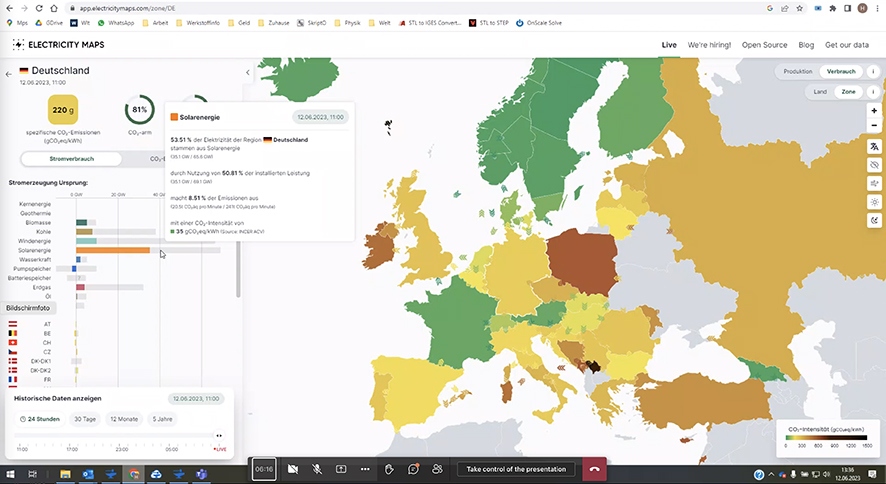Open the browser extensions puzzle icon

[x=833, y=8]
